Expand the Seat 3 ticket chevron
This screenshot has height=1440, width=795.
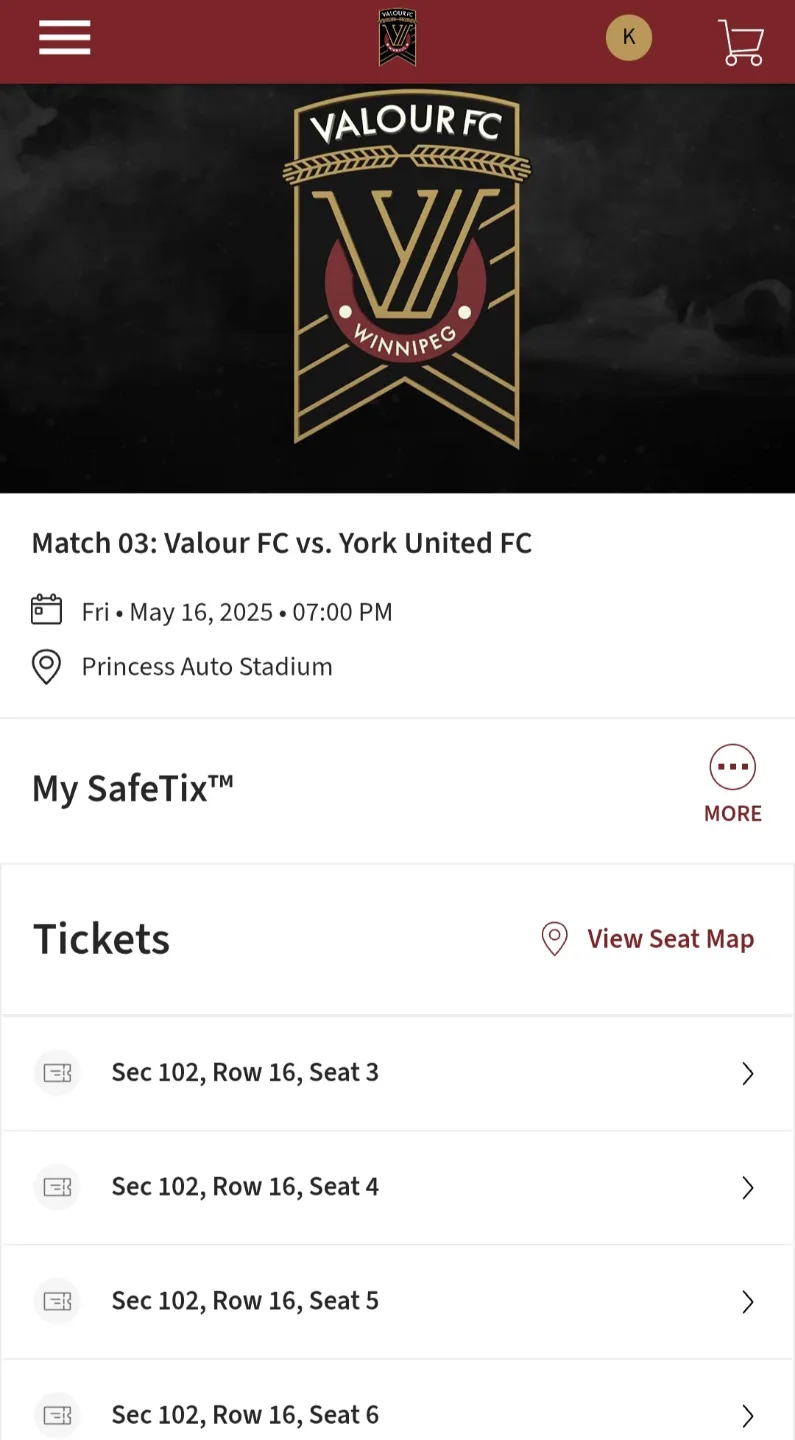(747, 1074)
